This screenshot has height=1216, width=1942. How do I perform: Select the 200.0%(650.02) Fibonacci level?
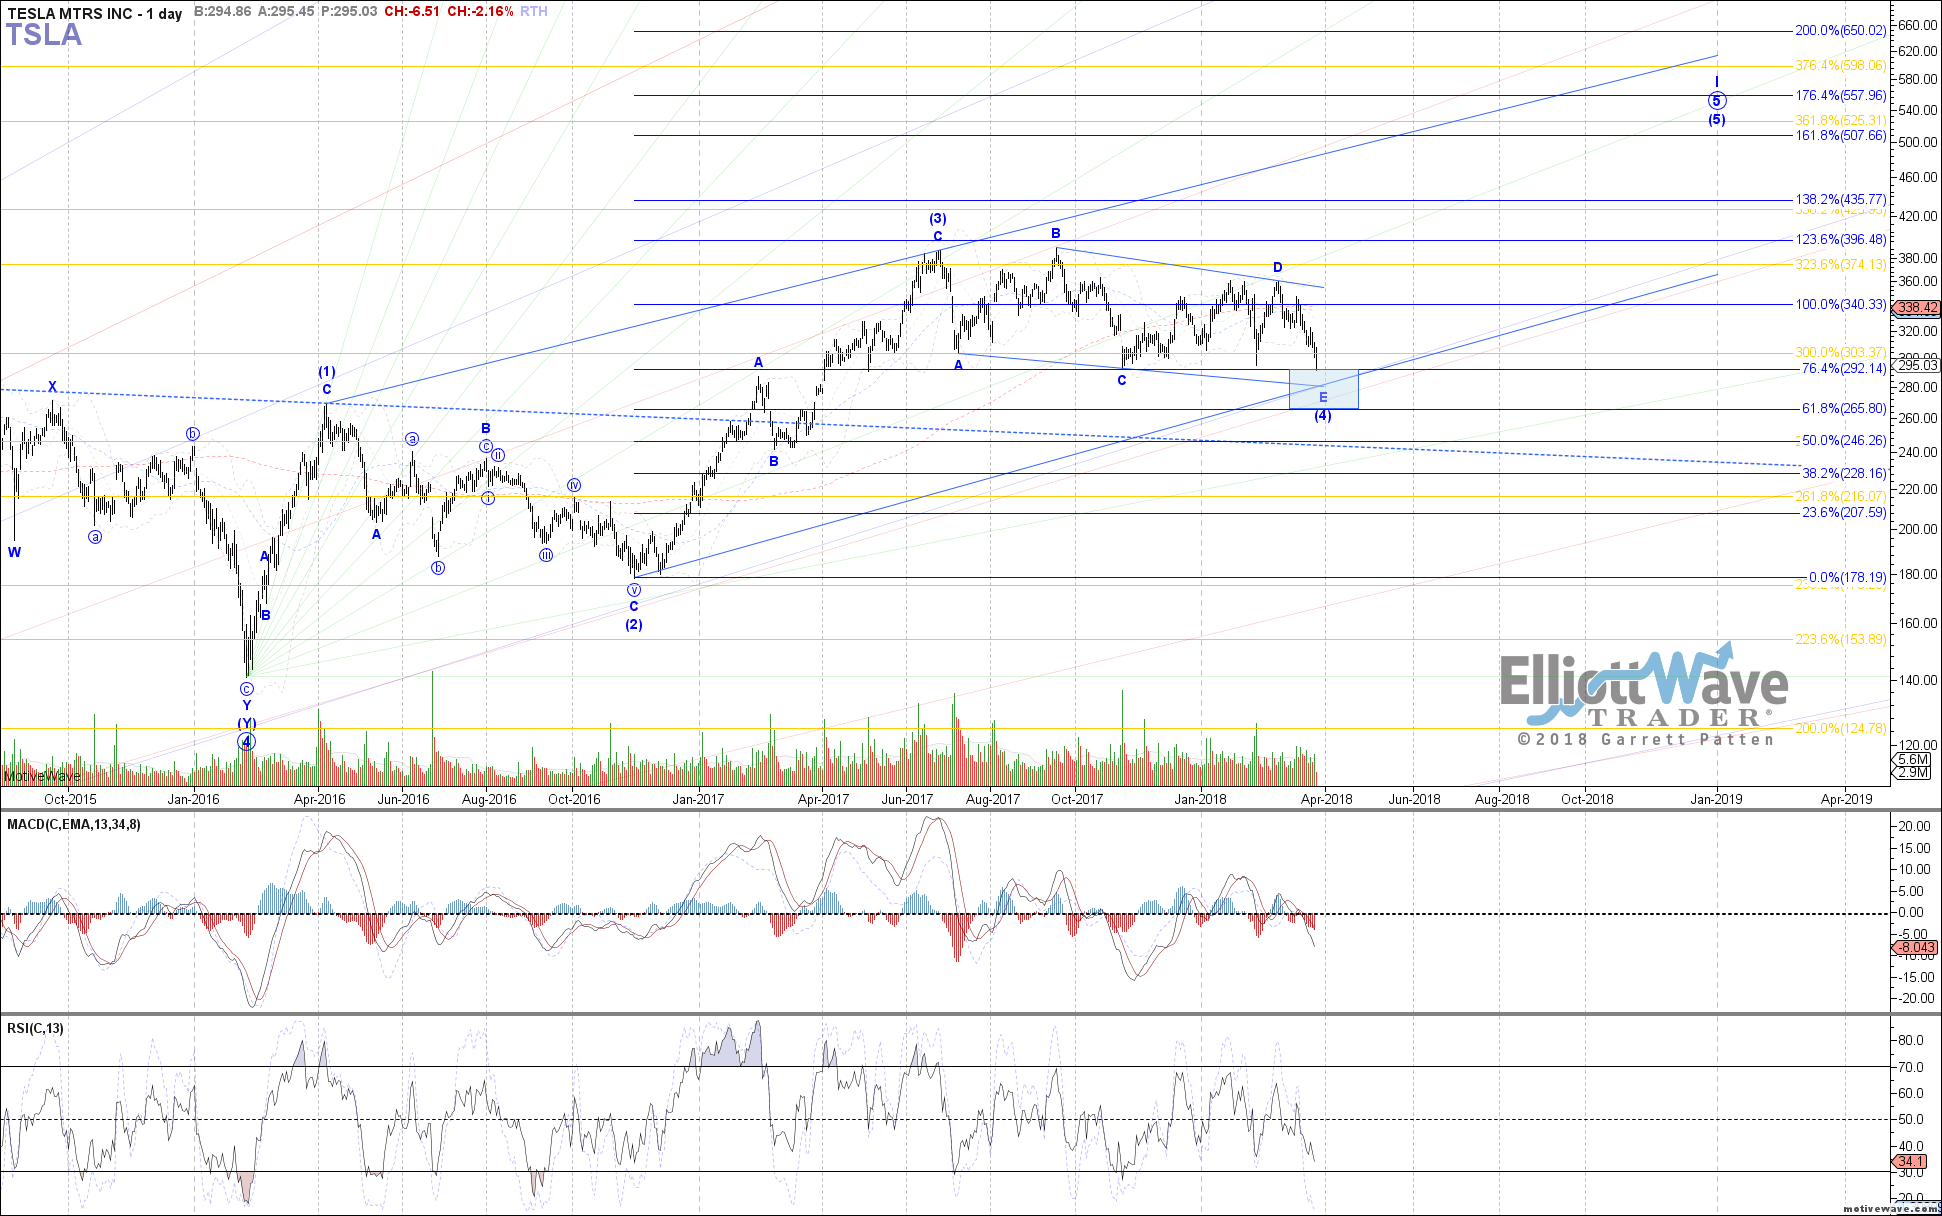[x=1840, y=31]
